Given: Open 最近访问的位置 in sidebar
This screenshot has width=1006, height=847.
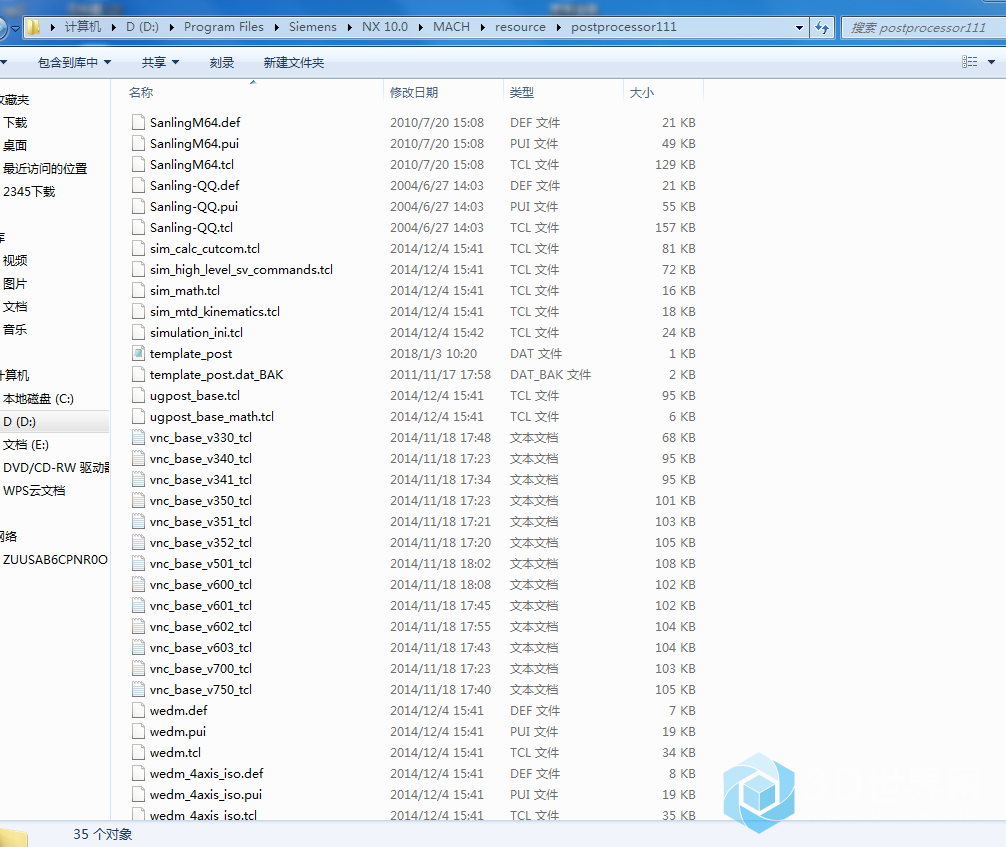Looking at the screenshot, I should pyautogui.click(x=45, y=169).
